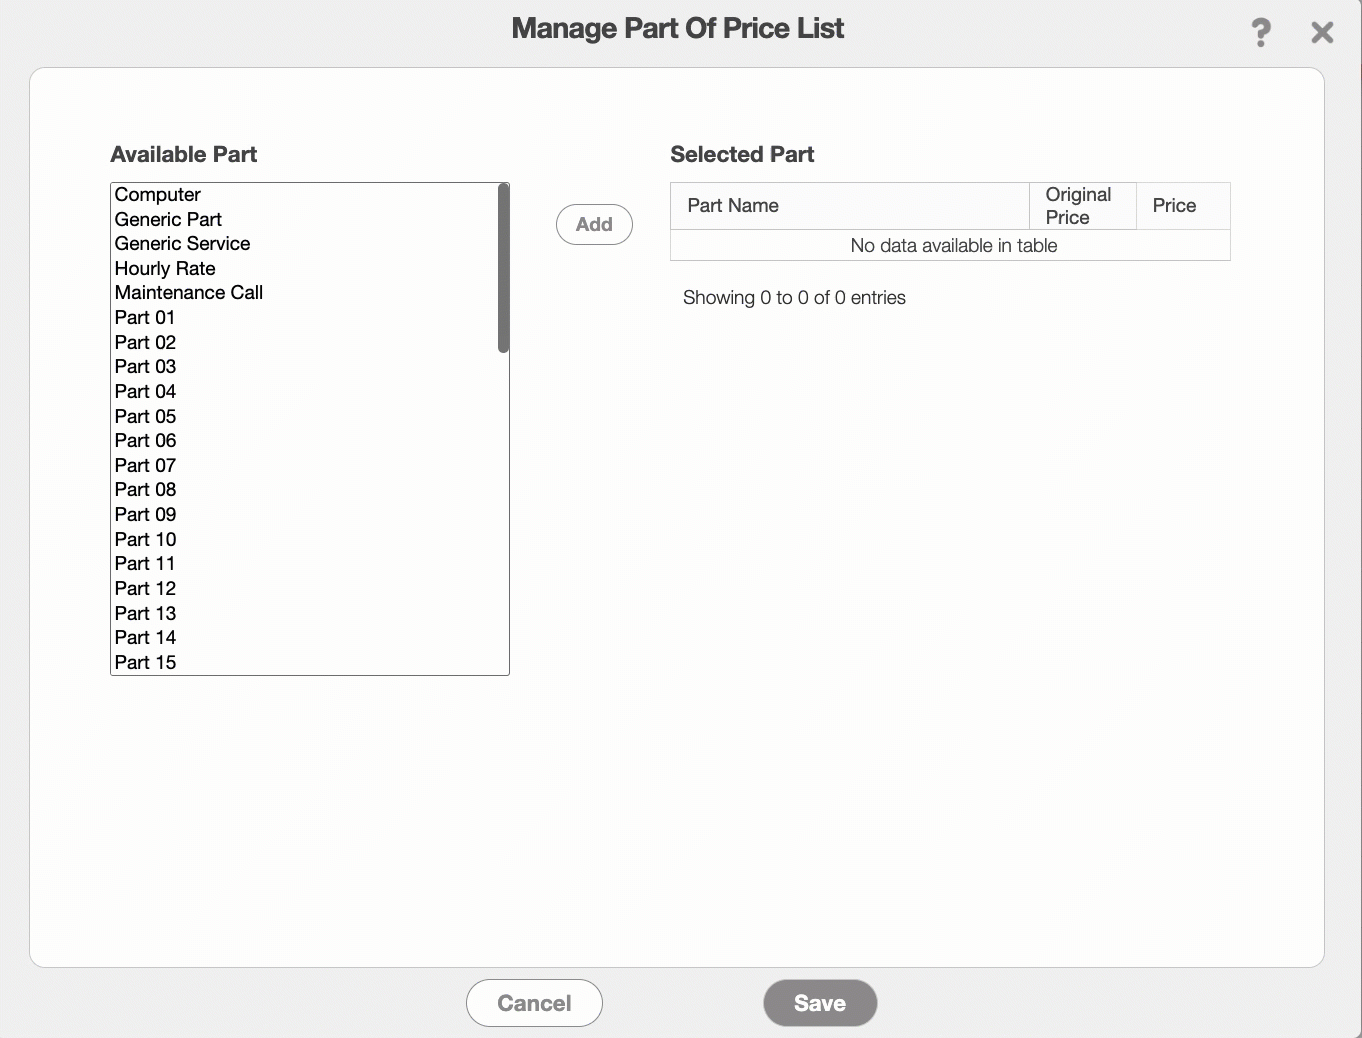Choose Generic Service in available parts
Screen dimensions: 1362x1038
click(x=182, y=244)
